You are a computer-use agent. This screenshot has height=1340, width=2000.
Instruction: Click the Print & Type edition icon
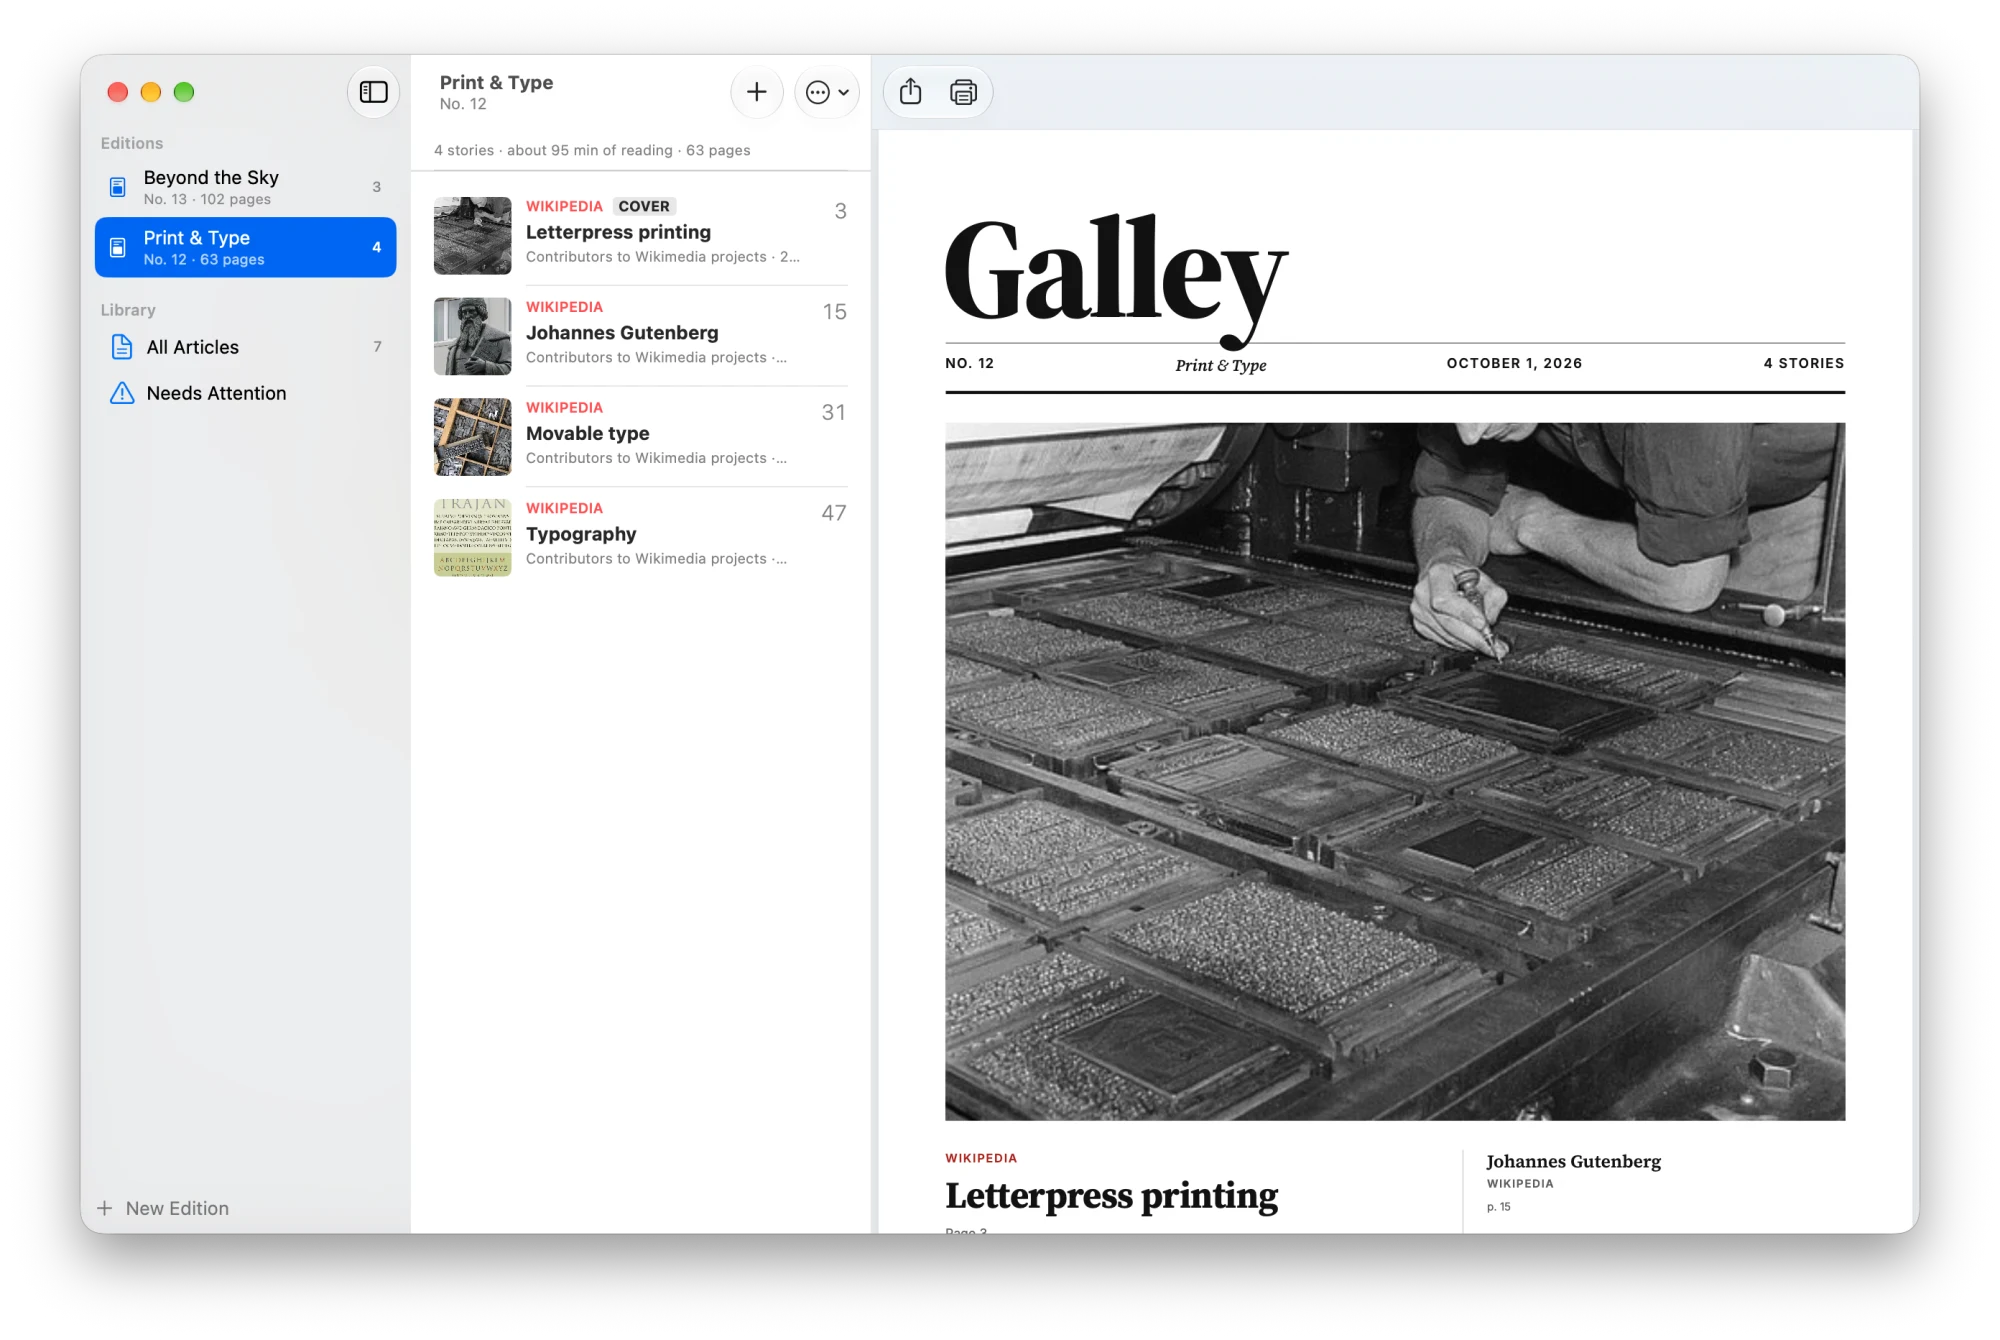point(118,247)
